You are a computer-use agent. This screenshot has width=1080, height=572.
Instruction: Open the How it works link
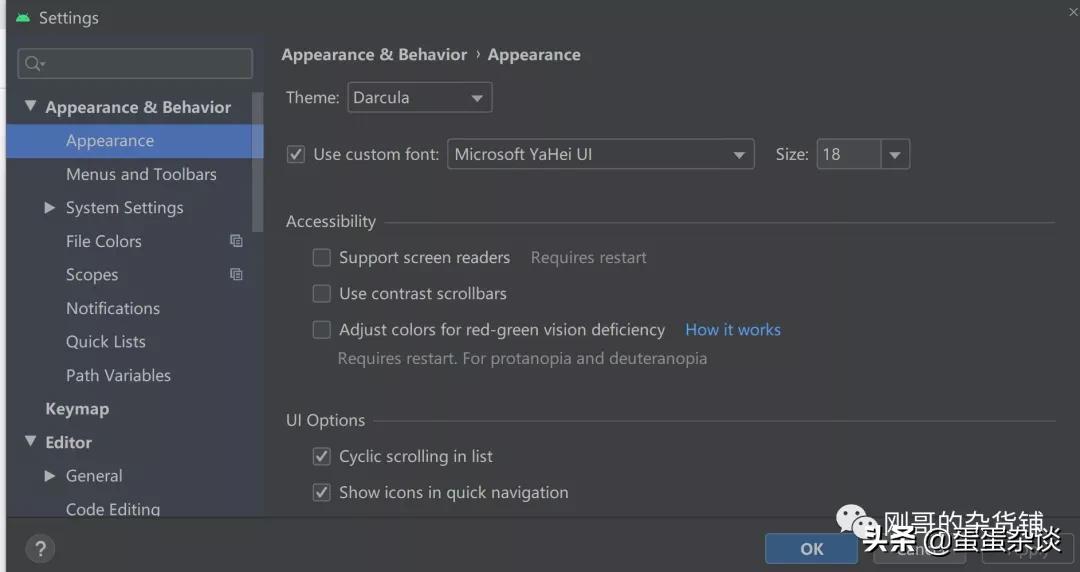(x=733, y=330)
